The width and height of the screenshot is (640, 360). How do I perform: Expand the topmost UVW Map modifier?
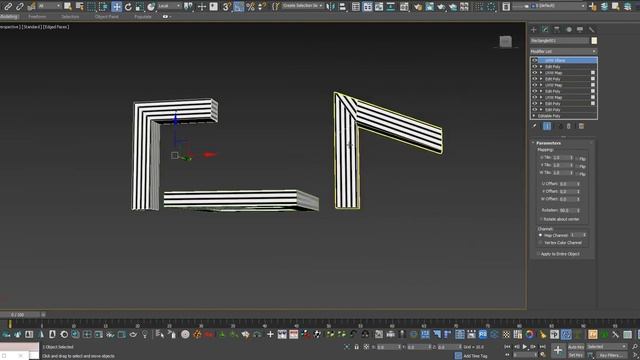click(541, 73)
